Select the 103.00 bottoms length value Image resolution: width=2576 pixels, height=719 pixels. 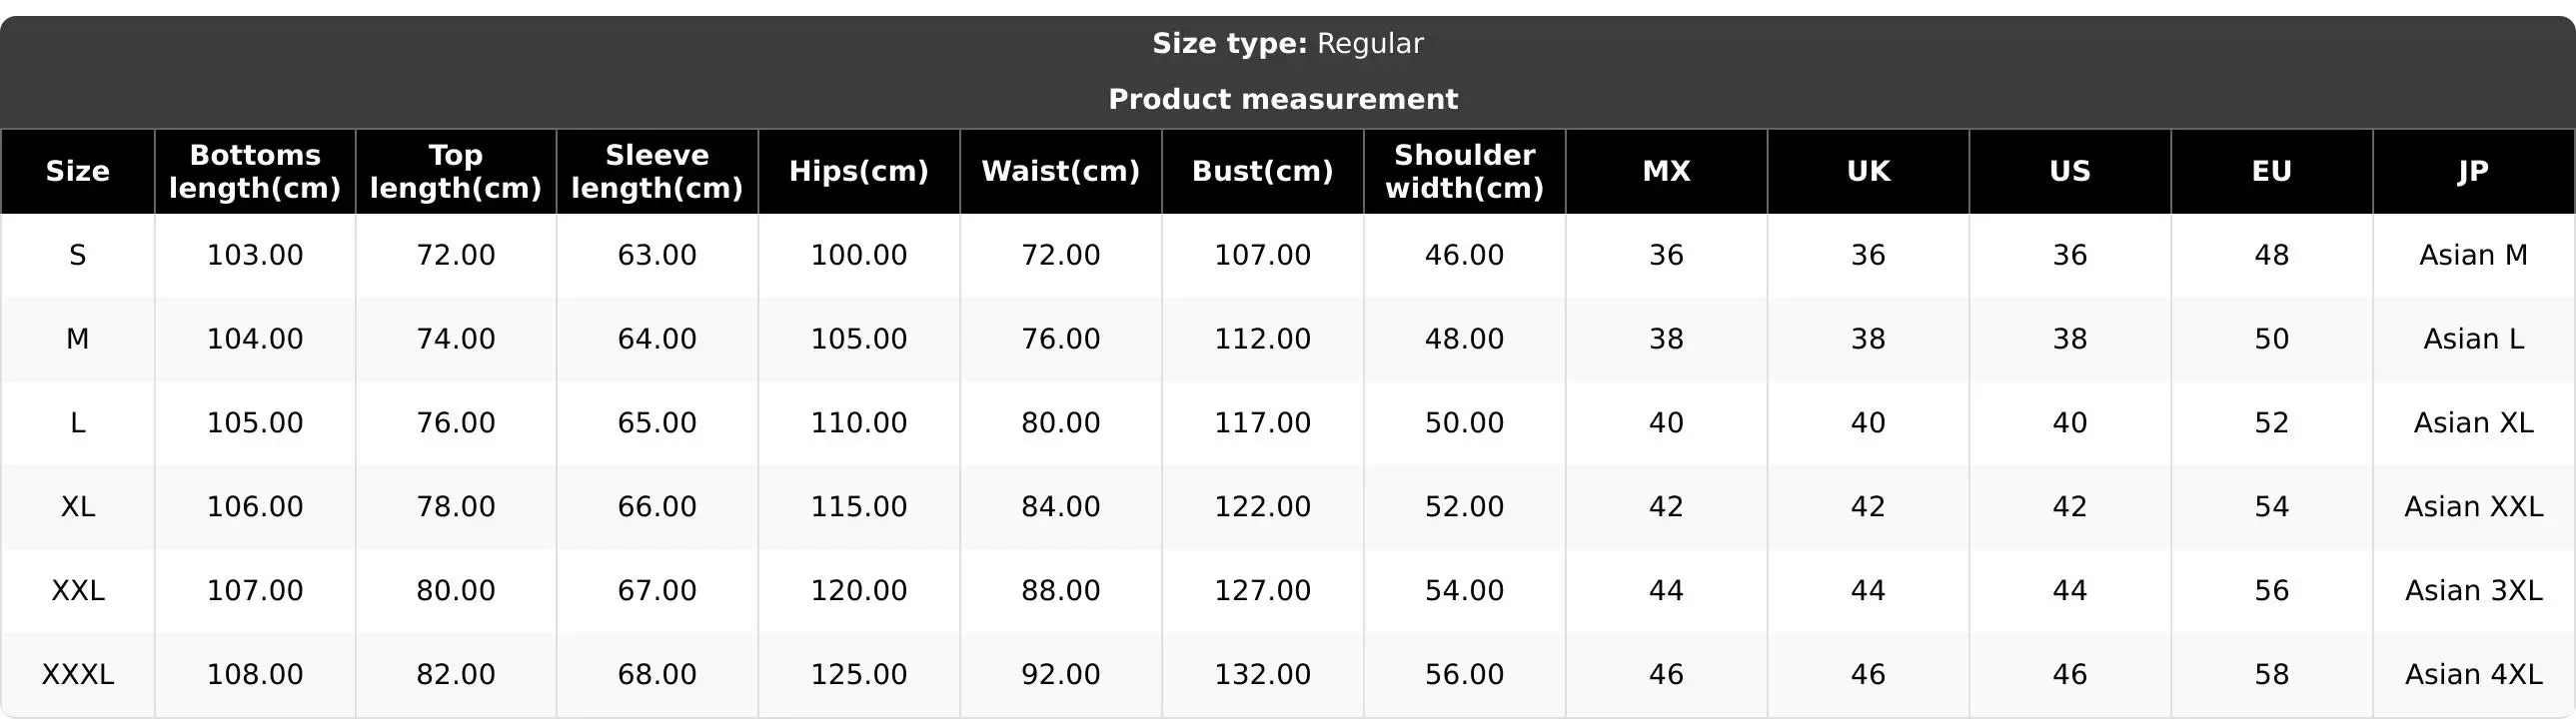tap(255, 255)
